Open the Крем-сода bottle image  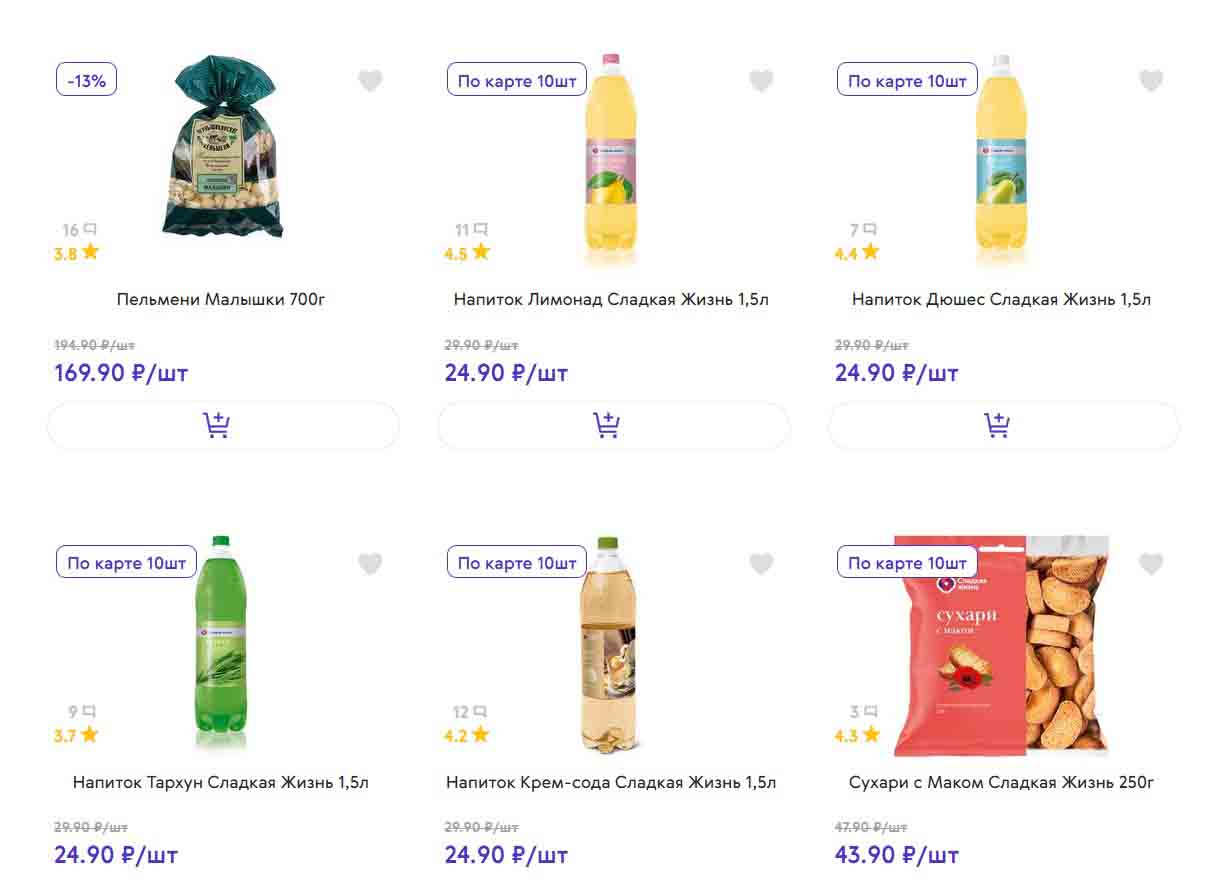(607, 645)
